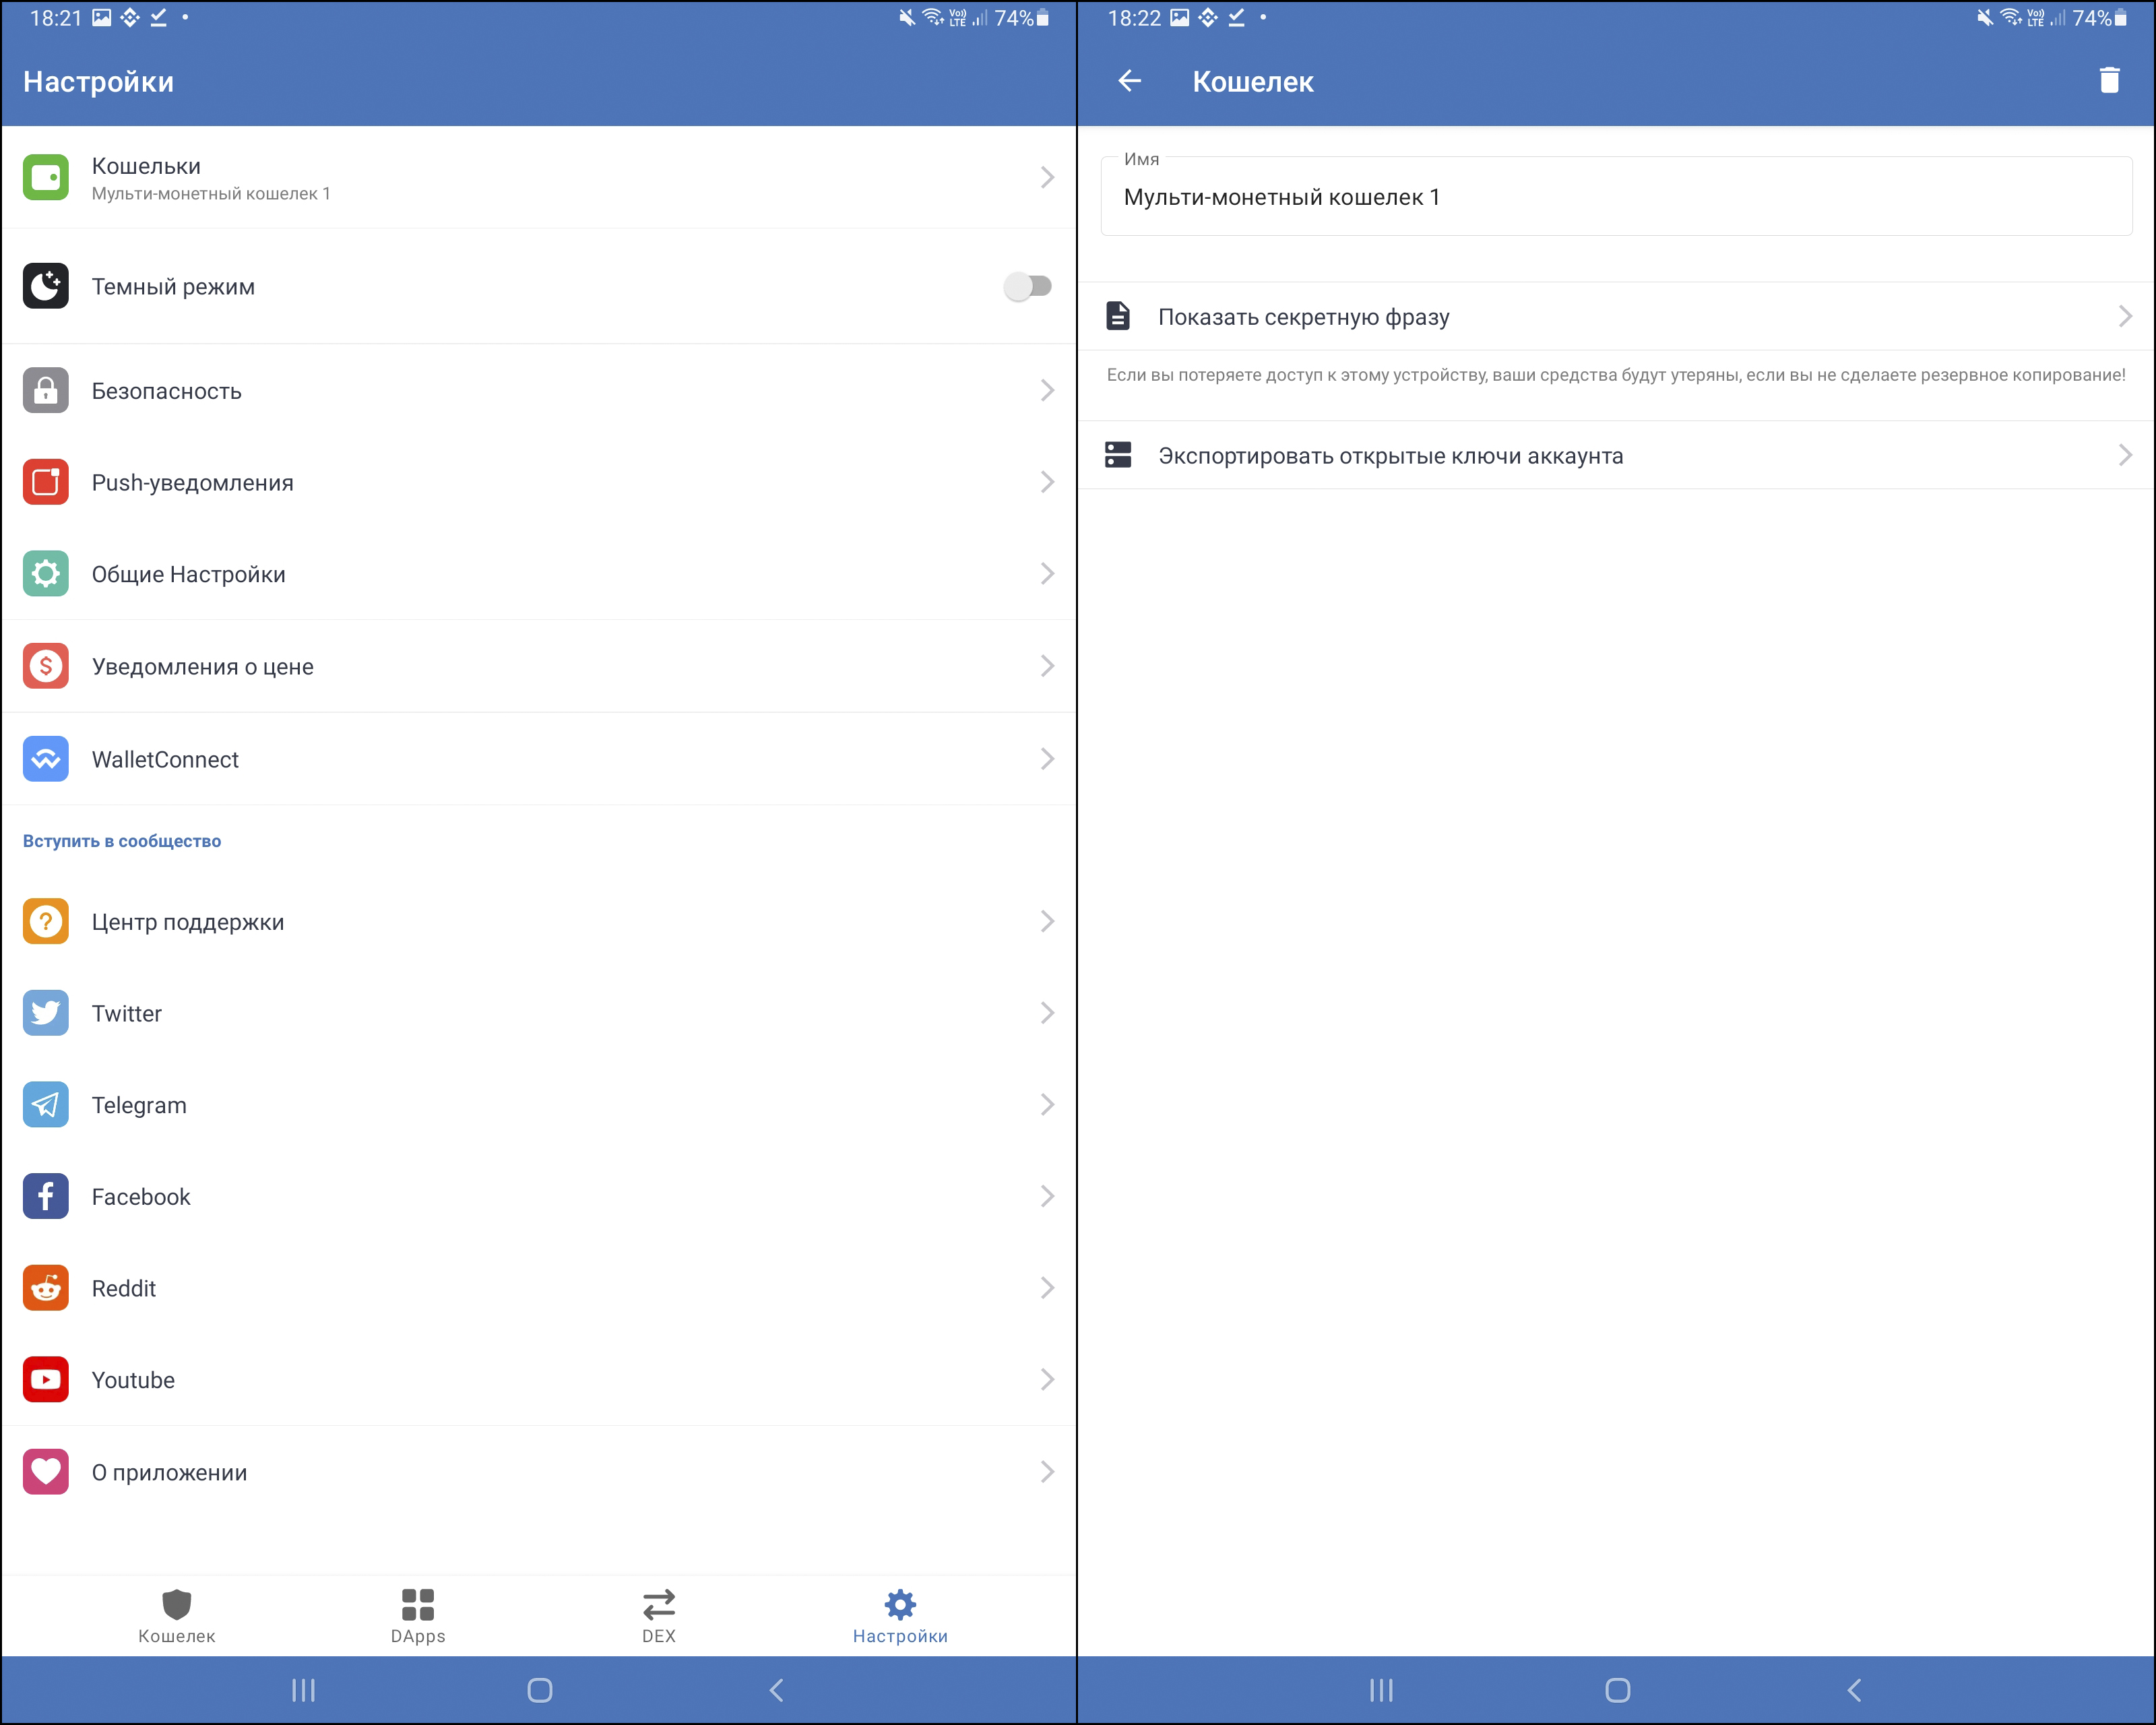
Task: Open Центр поддержки chevron arrow
Action: coord(1047,921)
